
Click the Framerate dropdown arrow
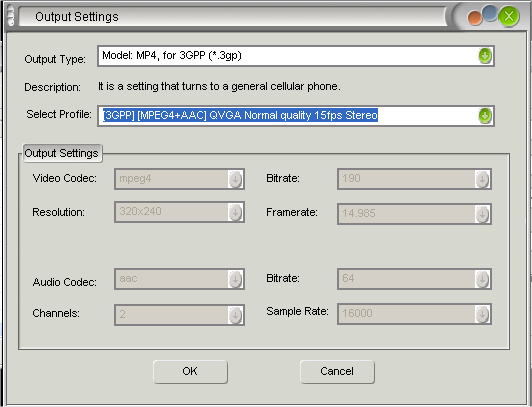point(482,214)
